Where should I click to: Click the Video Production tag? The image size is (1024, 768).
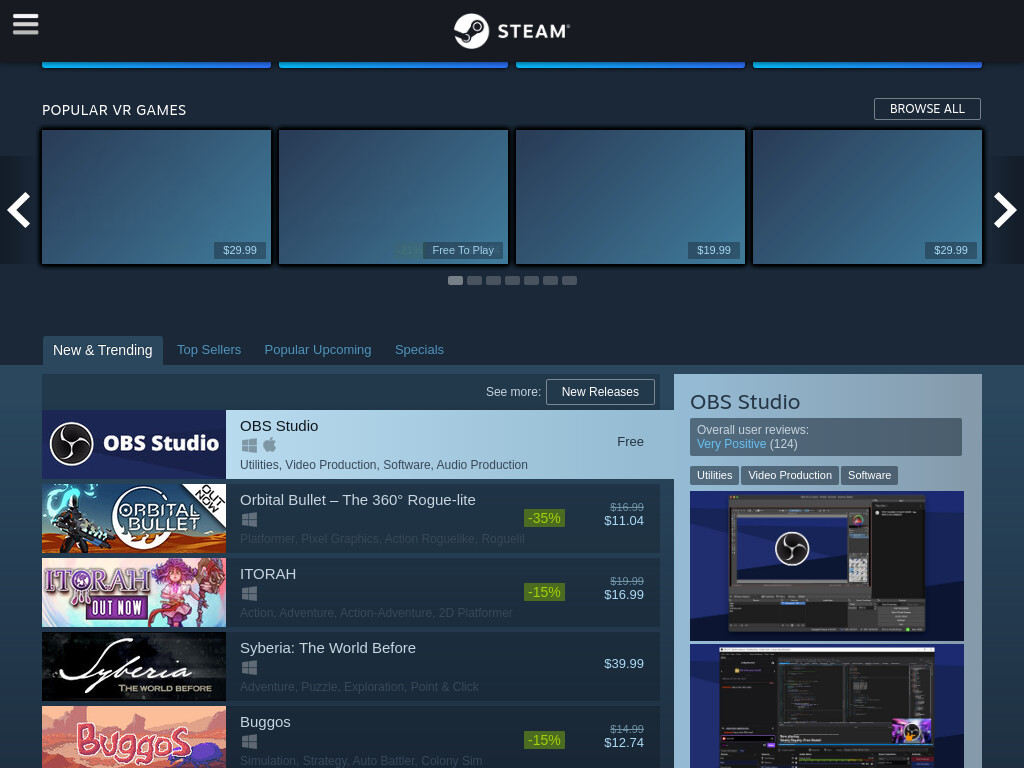(x=790, y=475)
